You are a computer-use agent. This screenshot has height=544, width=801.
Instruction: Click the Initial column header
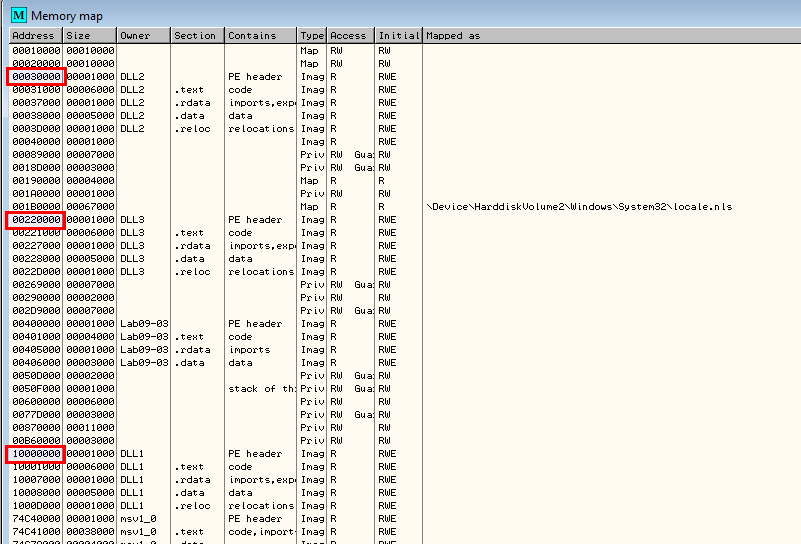tap(398, 36)
